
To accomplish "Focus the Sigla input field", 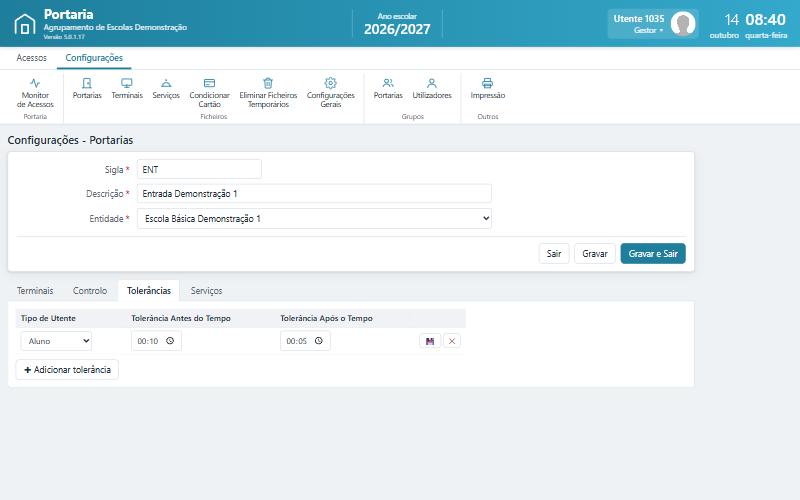I will [199, 169].
